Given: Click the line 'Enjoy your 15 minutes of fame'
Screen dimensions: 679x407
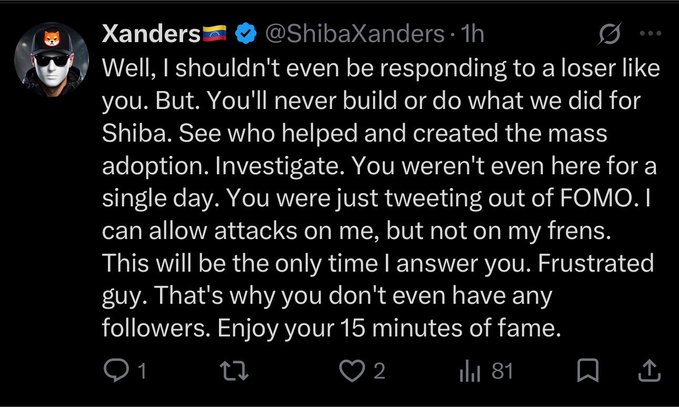Looking at the screenshot, I should [389, 328].
